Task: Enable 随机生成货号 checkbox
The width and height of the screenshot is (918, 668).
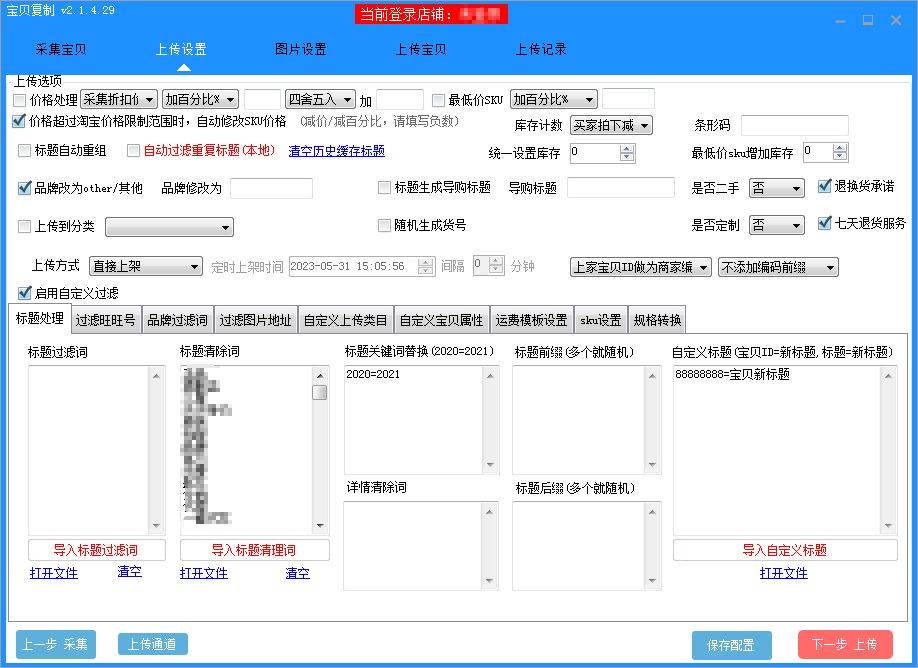Action: click(384, 225)
